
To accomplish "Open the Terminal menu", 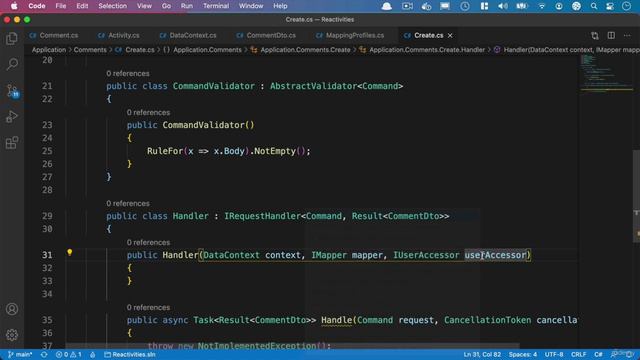I will (x=216, y=6).
